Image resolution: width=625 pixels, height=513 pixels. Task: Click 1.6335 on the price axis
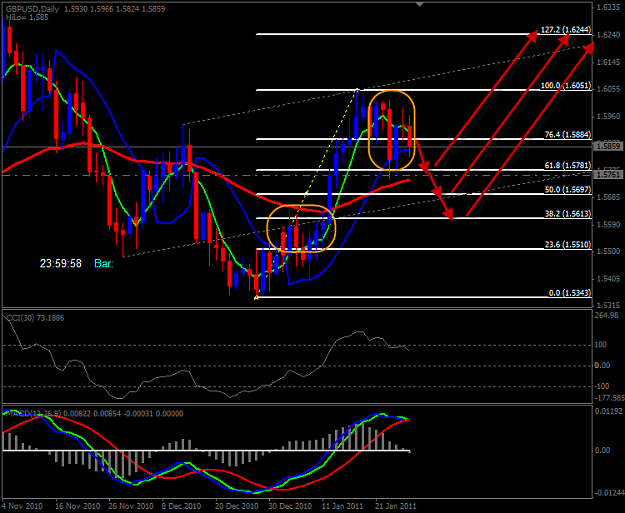(x=609, y=8)
